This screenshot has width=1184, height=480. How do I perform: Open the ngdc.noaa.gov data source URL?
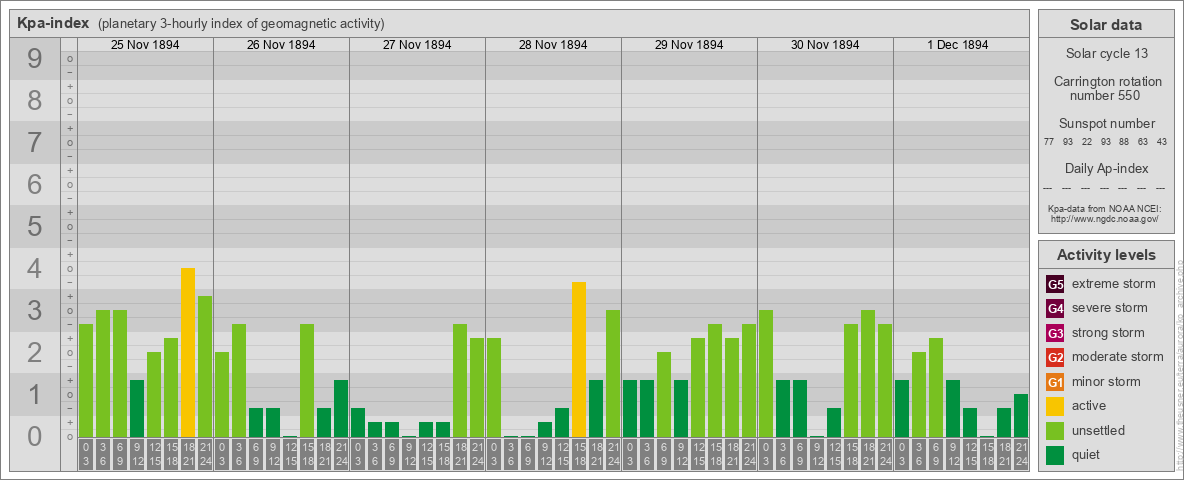[1106, 218]
